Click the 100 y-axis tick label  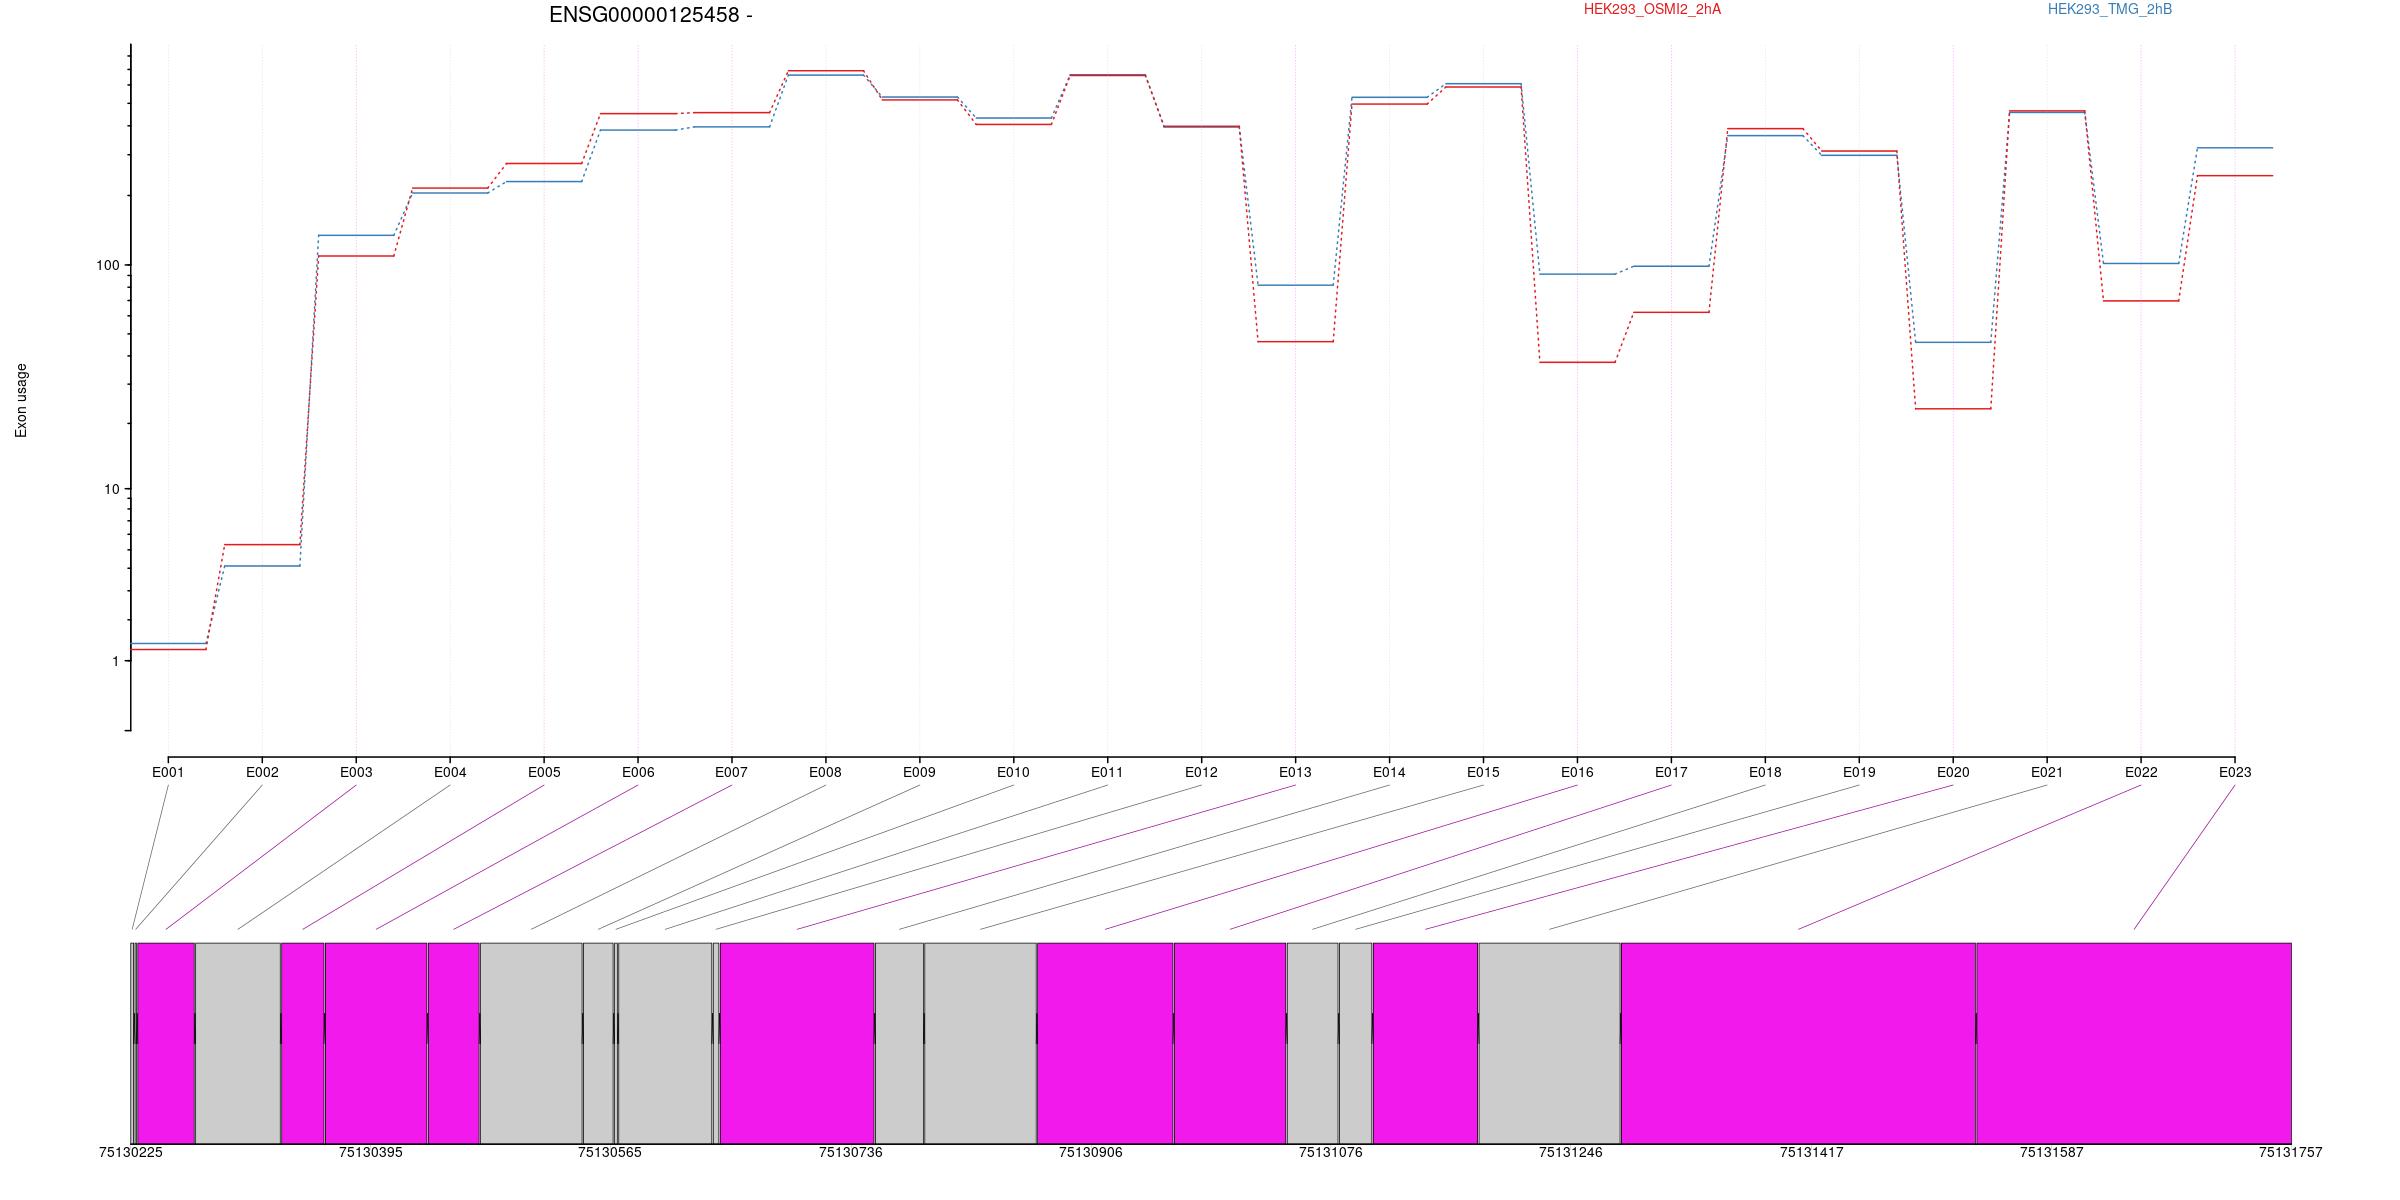[107, 265]
